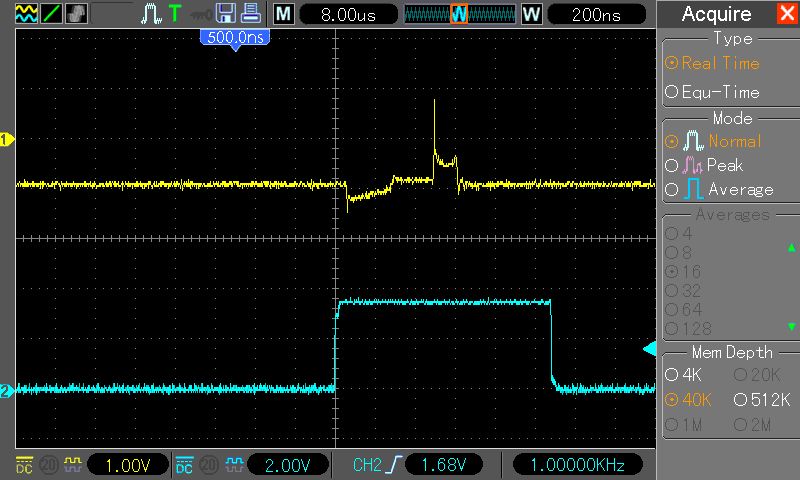Screen dimensions: 800x480
Task: Click the CH2 DC coupling icon
Action: (x=185, y=465)
